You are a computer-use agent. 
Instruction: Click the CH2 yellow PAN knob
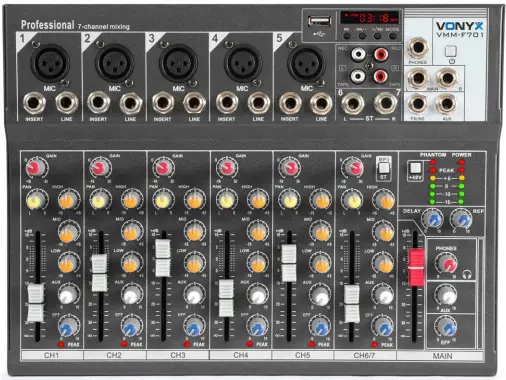tap(99, 199)
